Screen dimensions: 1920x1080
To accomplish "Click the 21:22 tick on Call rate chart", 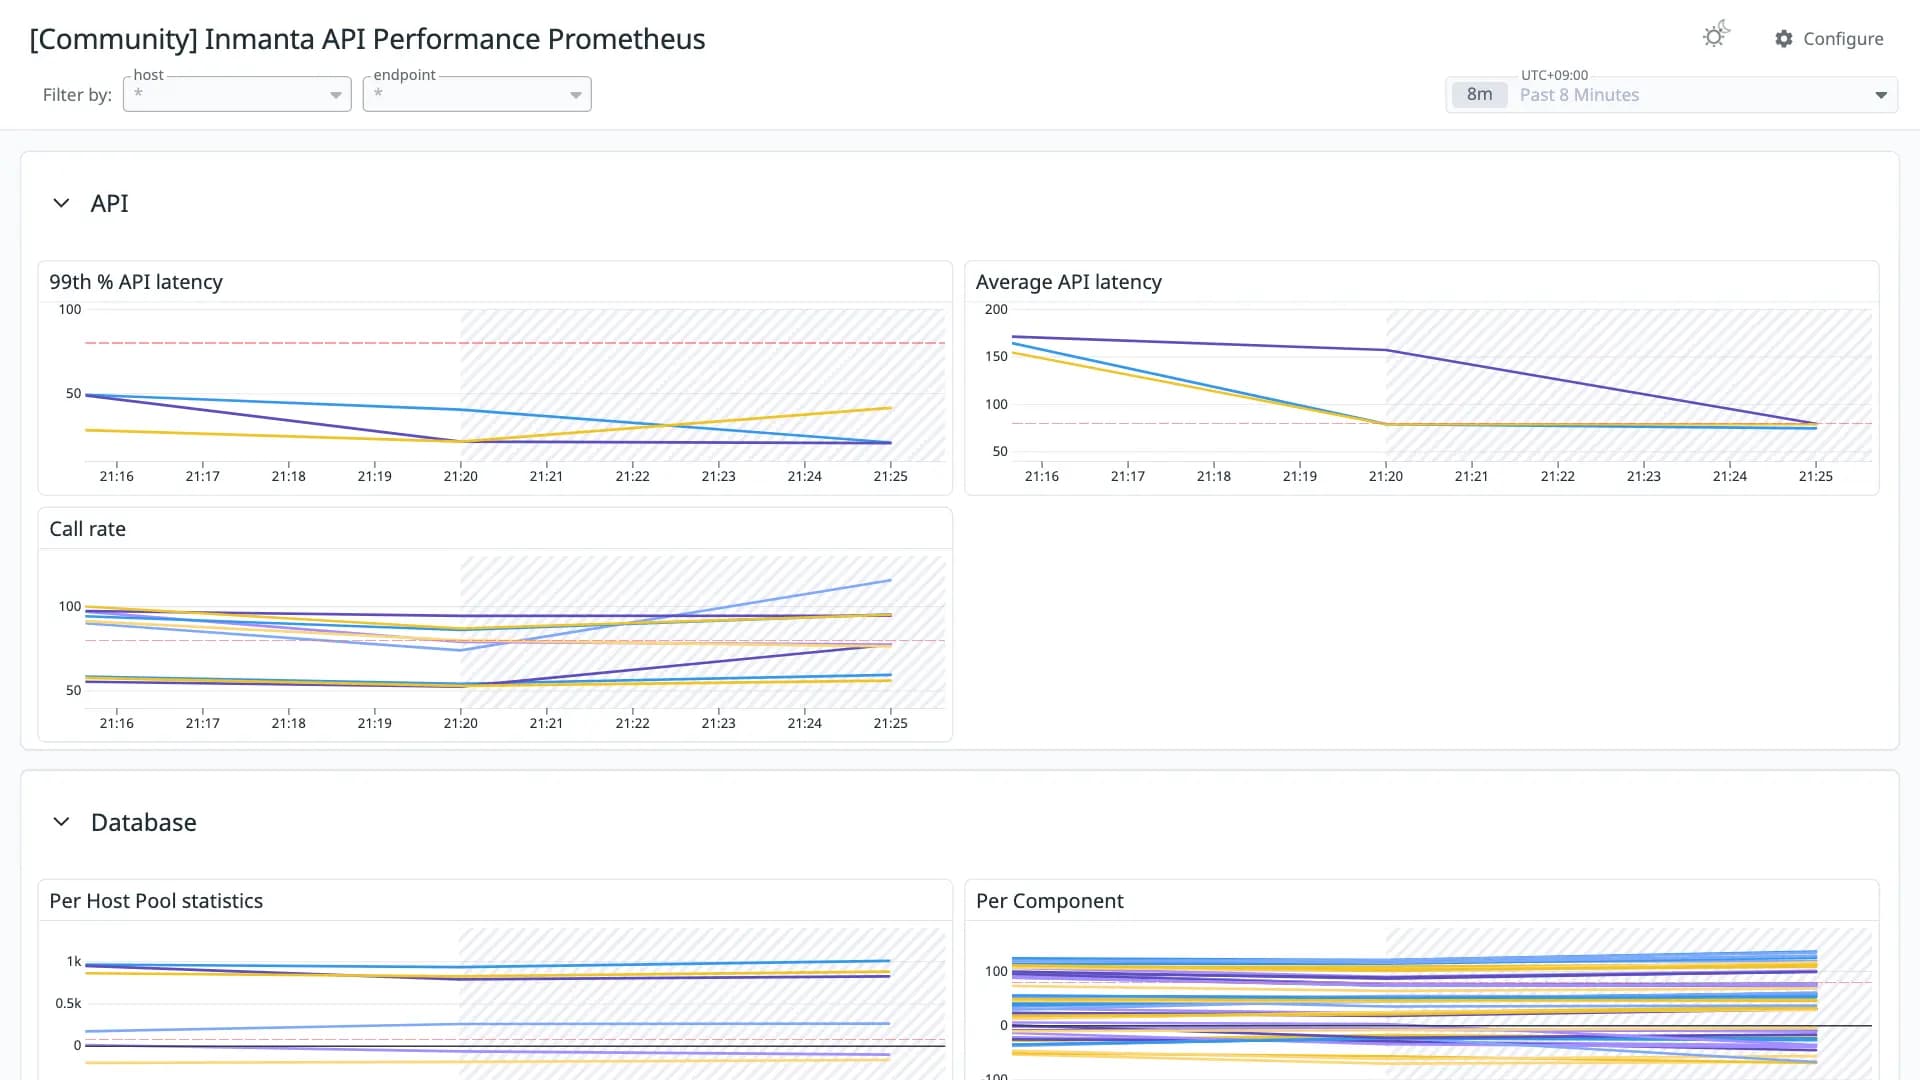I will click(x=632, y=723).
